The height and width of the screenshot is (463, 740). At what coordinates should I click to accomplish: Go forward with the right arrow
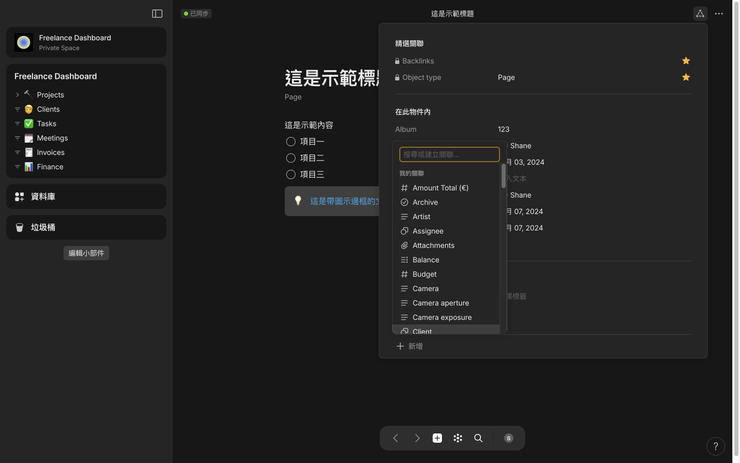(417, 438)
